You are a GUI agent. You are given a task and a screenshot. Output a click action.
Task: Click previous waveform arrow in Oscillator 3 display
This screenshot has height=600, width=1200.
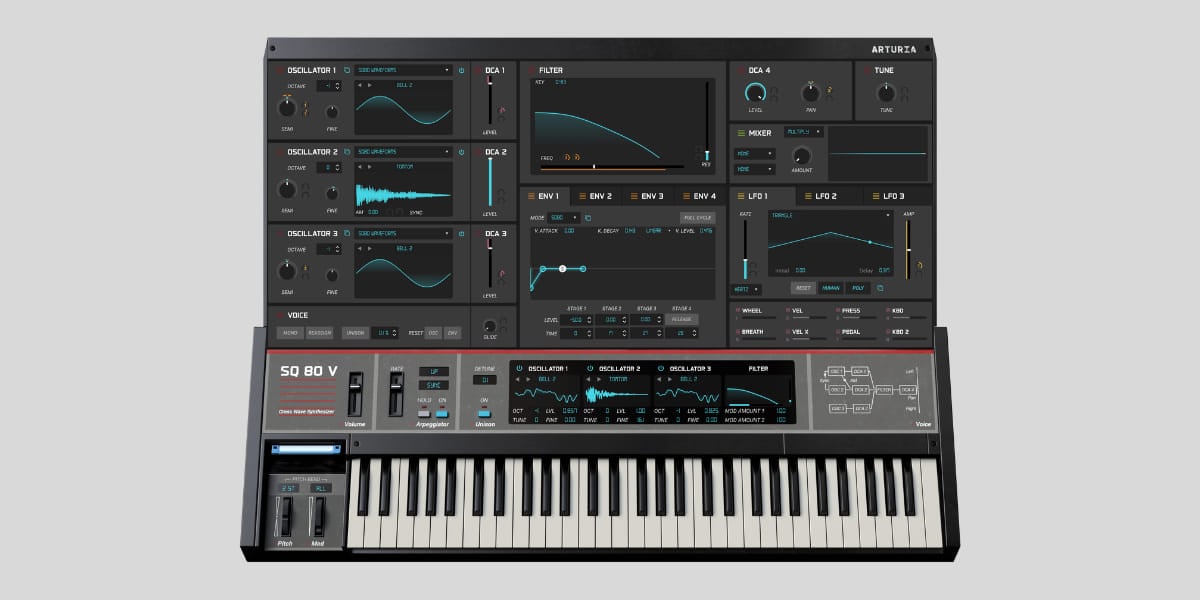pyautogui.click(x=361, y=249)
